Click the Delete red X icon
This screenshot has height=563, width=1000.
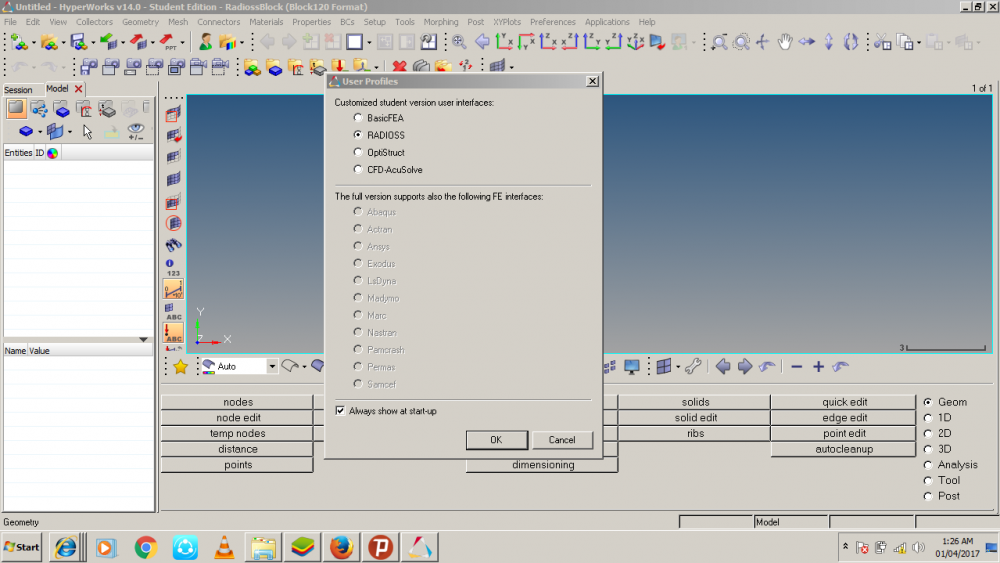click(399, 66)
